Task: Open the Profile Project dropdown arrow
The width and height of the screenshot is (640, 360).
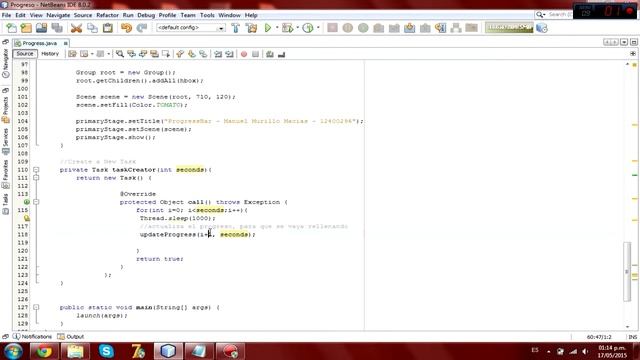Action: (x=318, y=28)
